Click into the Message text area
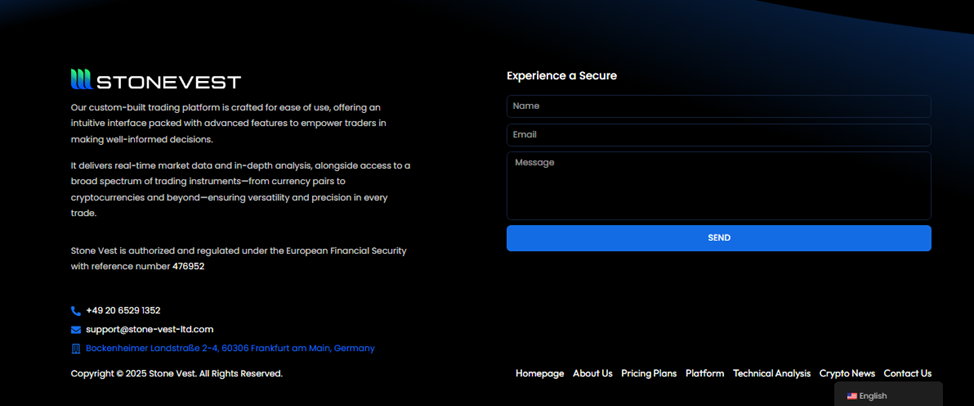Viewport: 974px width, 406px height. (719, 186)
